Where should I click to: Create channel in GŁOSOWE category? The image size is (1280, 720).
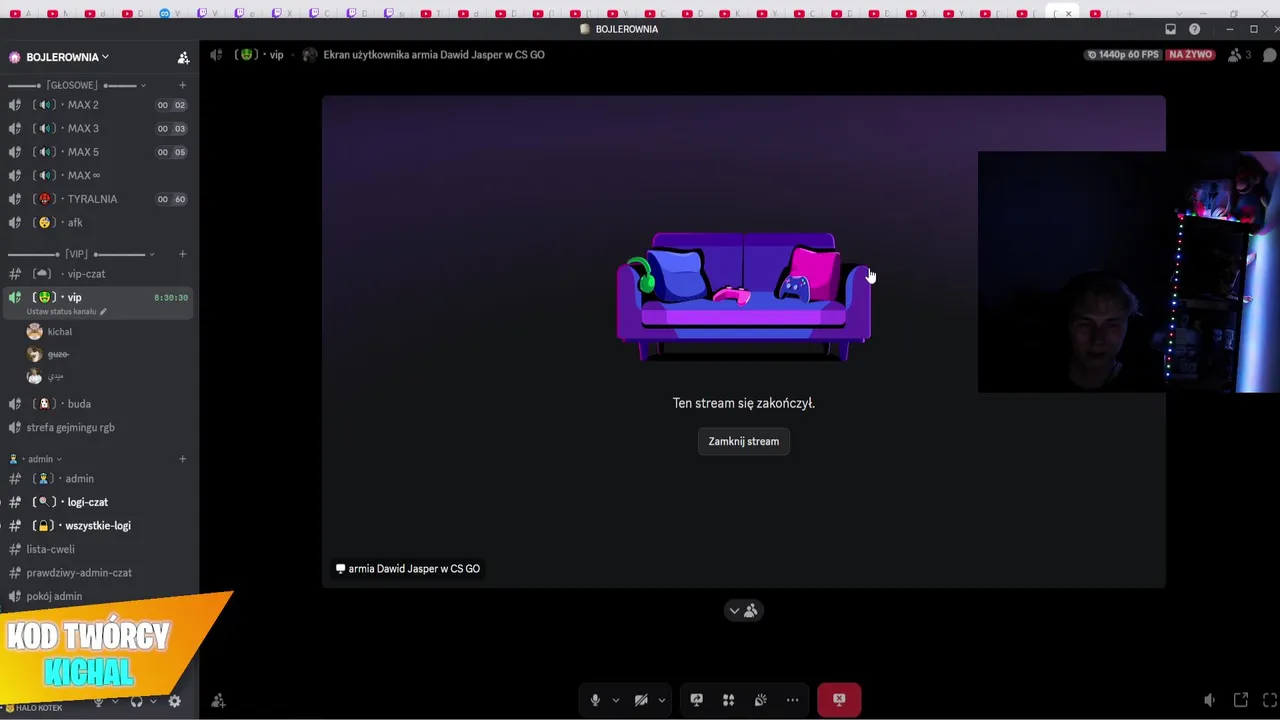coord(182,85)
